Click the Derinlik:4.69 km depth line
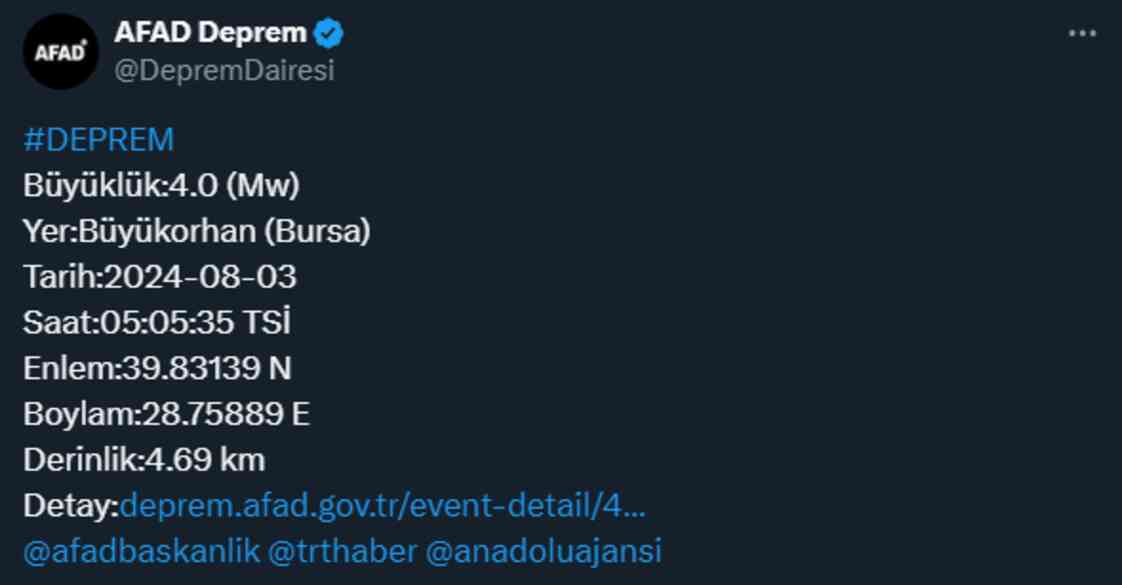The height and width of the screenshot is (585, 1122). (144, 461)
